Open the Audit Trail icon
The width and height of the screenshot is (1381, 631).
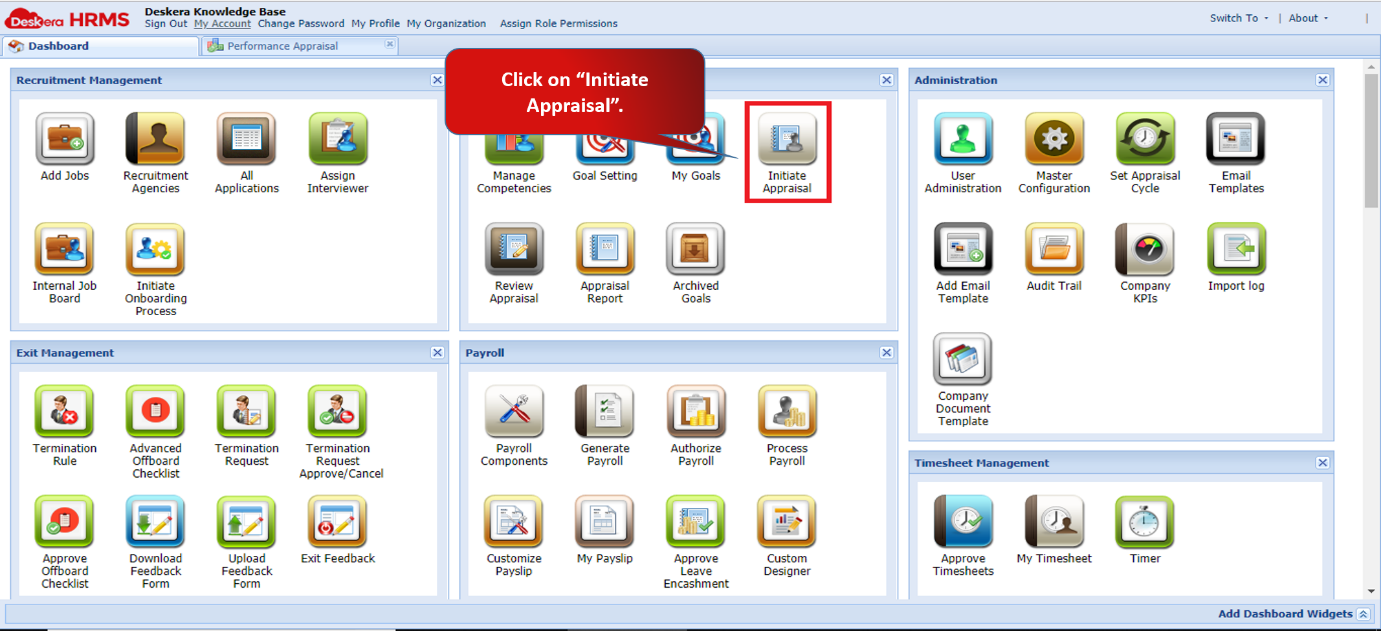(1054, 251)
